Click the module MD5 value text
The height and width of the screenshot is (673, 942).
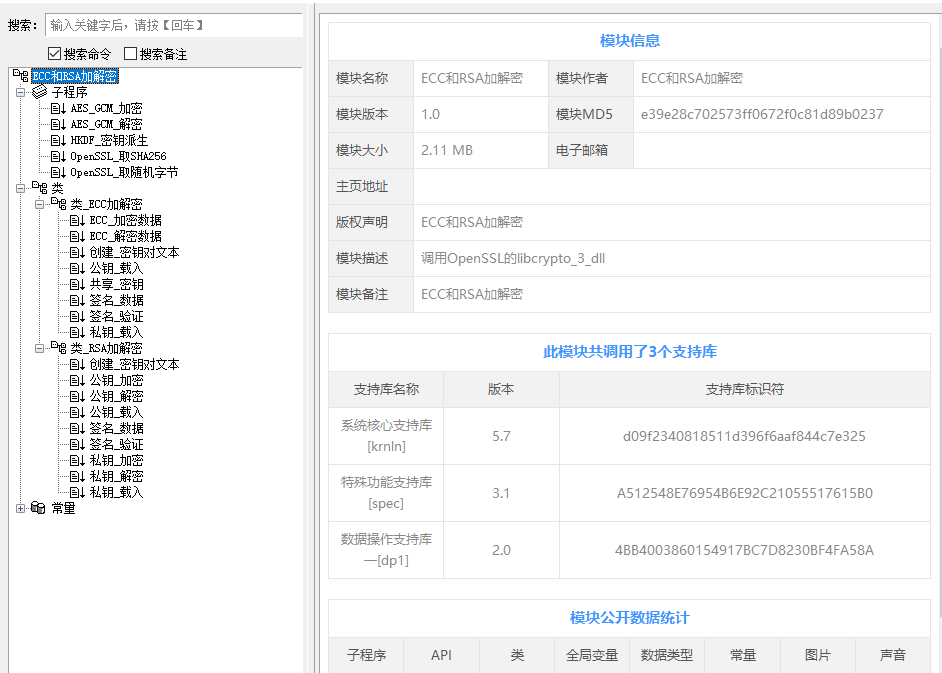[x=762, y=114]
